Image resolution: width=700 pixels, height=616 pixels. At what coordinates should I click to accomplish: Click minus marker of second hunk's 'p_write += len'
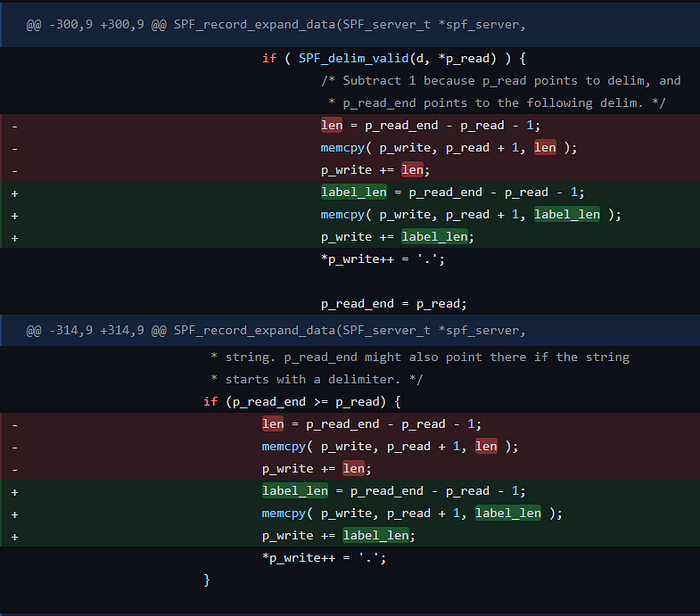pyautogui.click(x=14, y=468)
